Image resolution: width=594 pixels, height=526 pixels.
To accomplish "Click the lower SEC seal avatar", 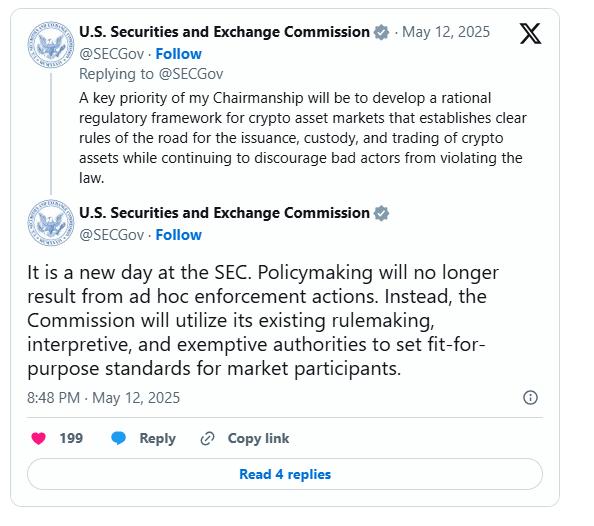I will 50,223.
